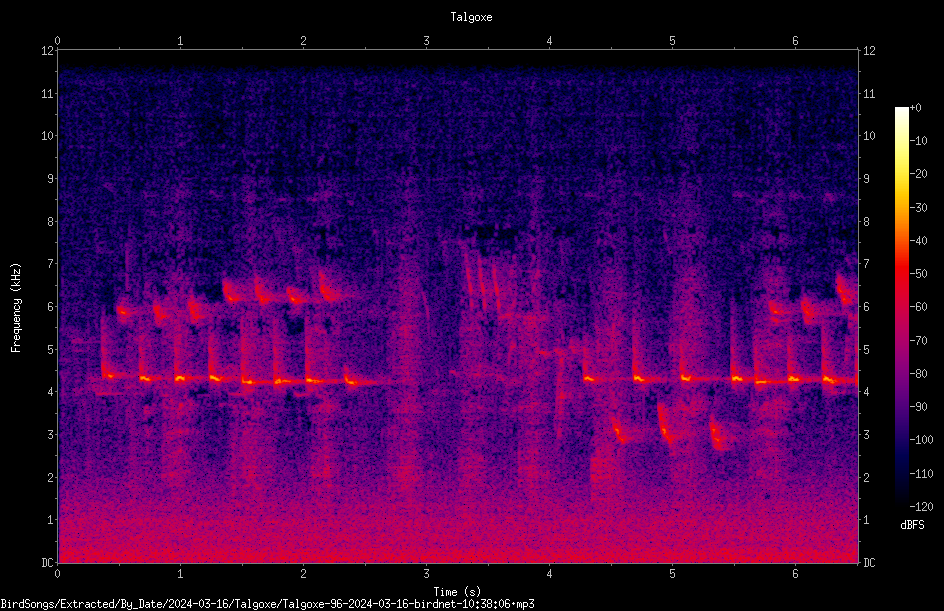Click the dBFS label under the color scale

click(912, 526)
